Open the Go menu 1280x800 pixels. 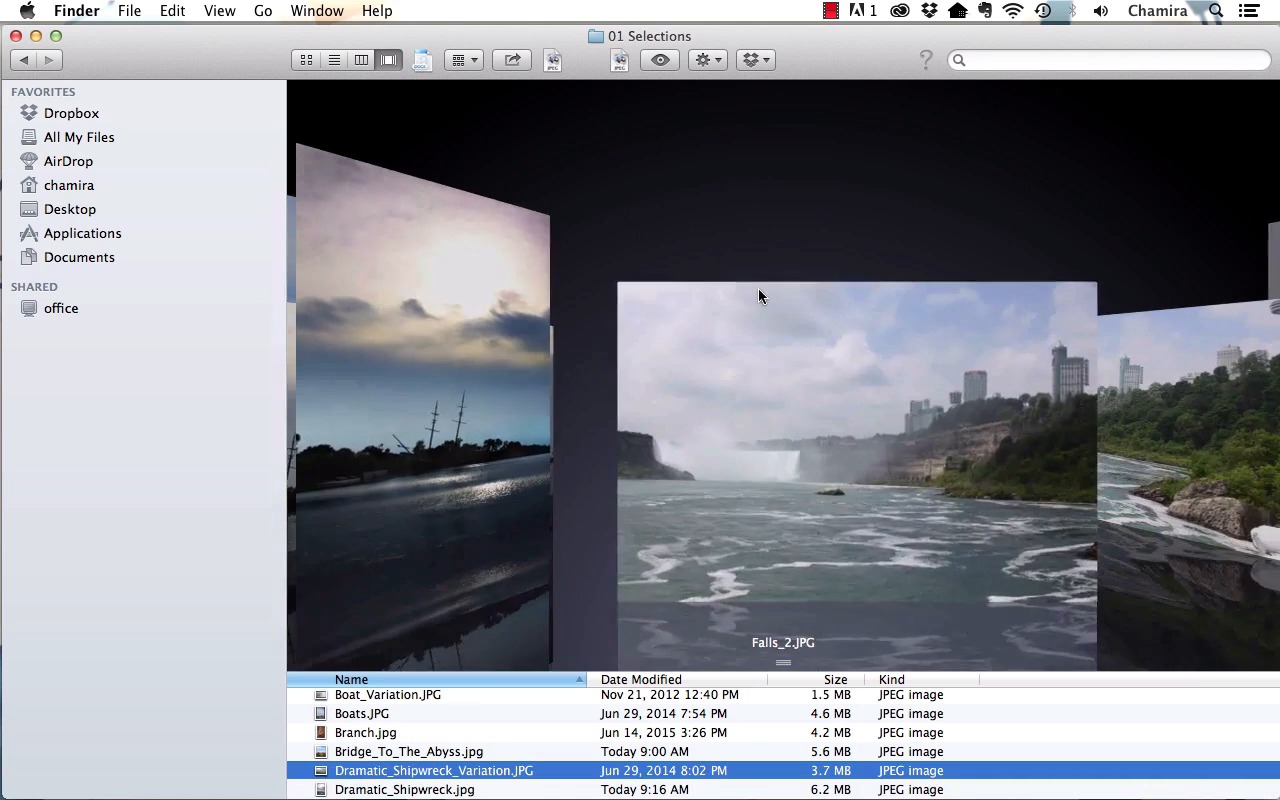pyautogui.click(x=263, y=11)
